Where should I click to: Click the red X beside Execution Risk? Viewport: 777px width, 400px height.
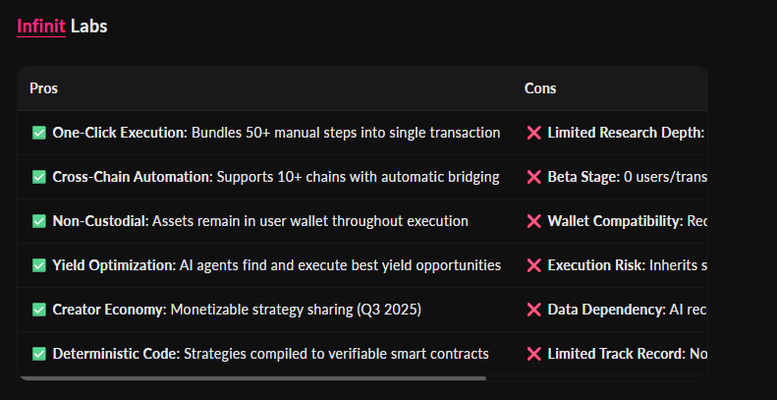(x=534, y=266)
